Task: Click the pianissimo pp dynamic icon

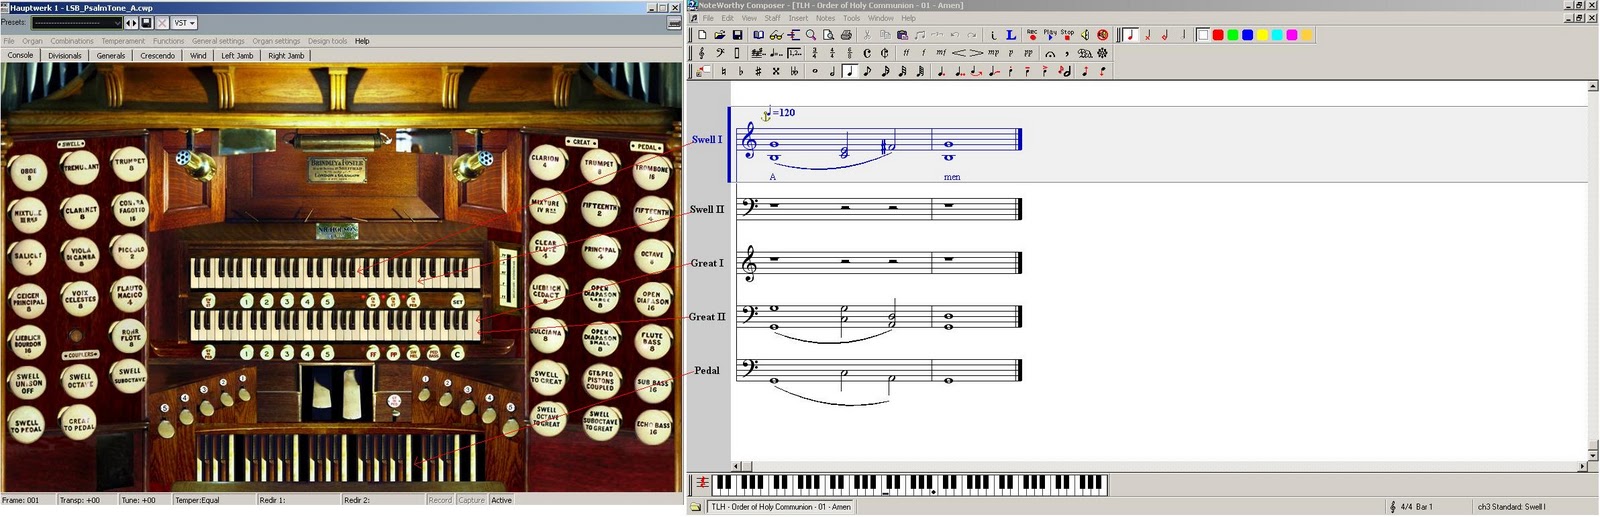Action: [x=1028, y=53]
